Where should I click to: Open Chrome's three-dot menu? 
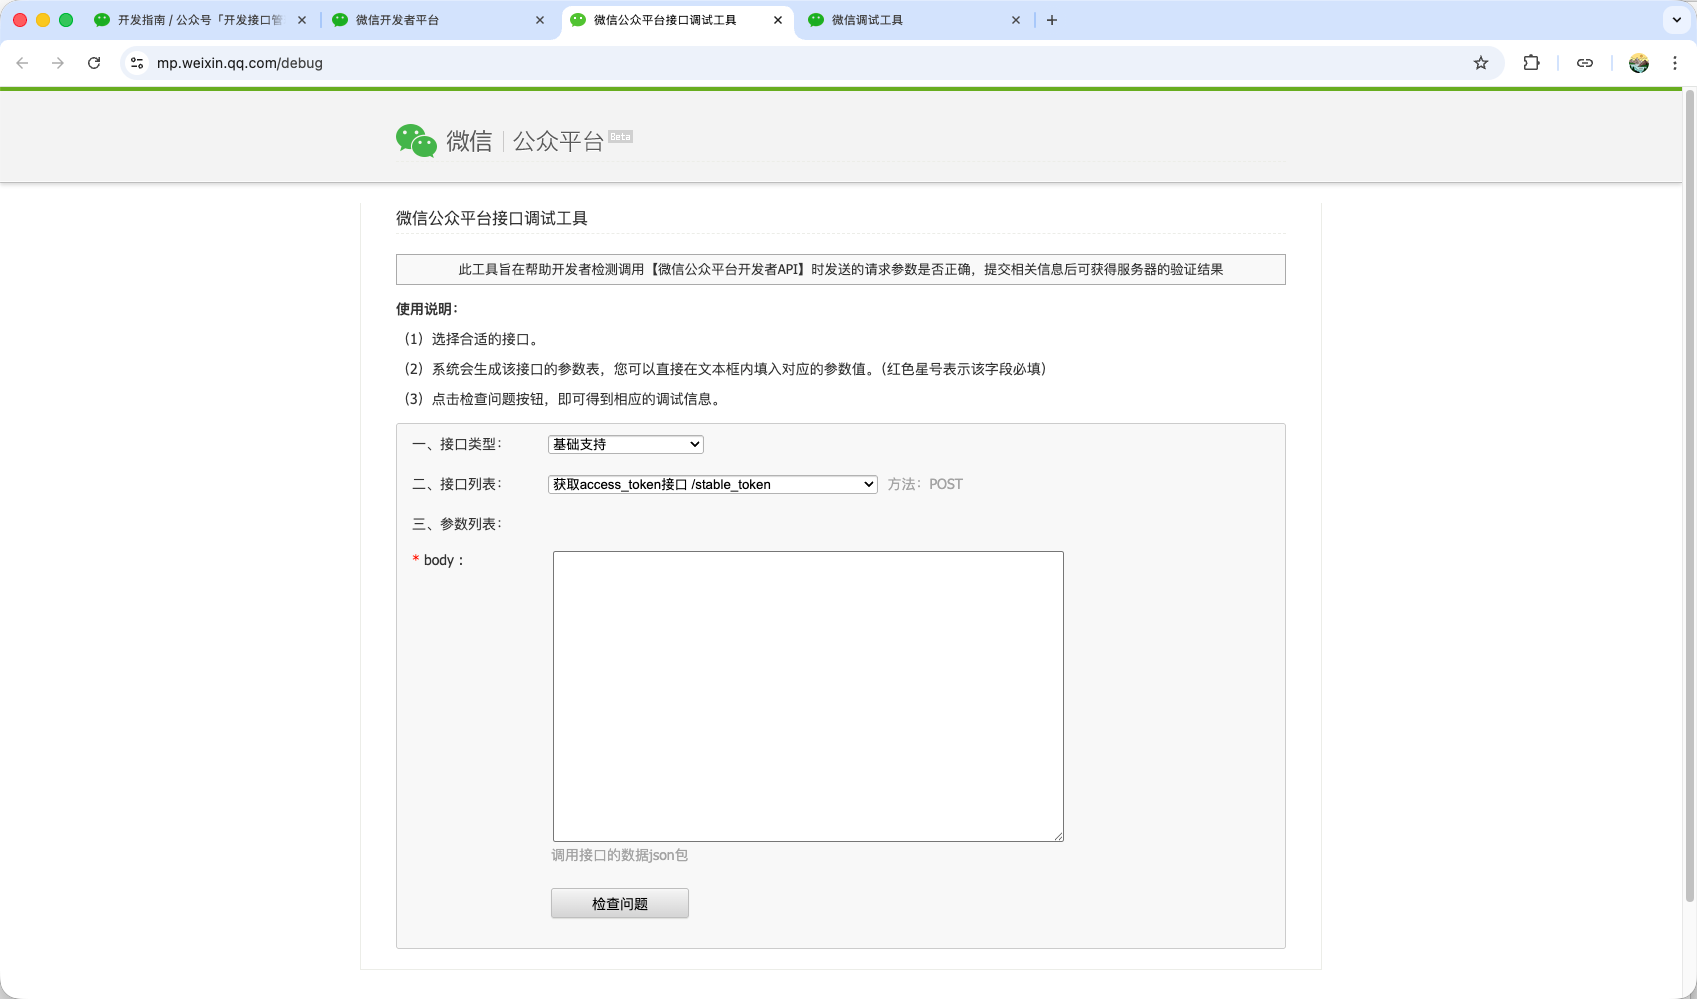[x=1675, y=63]
